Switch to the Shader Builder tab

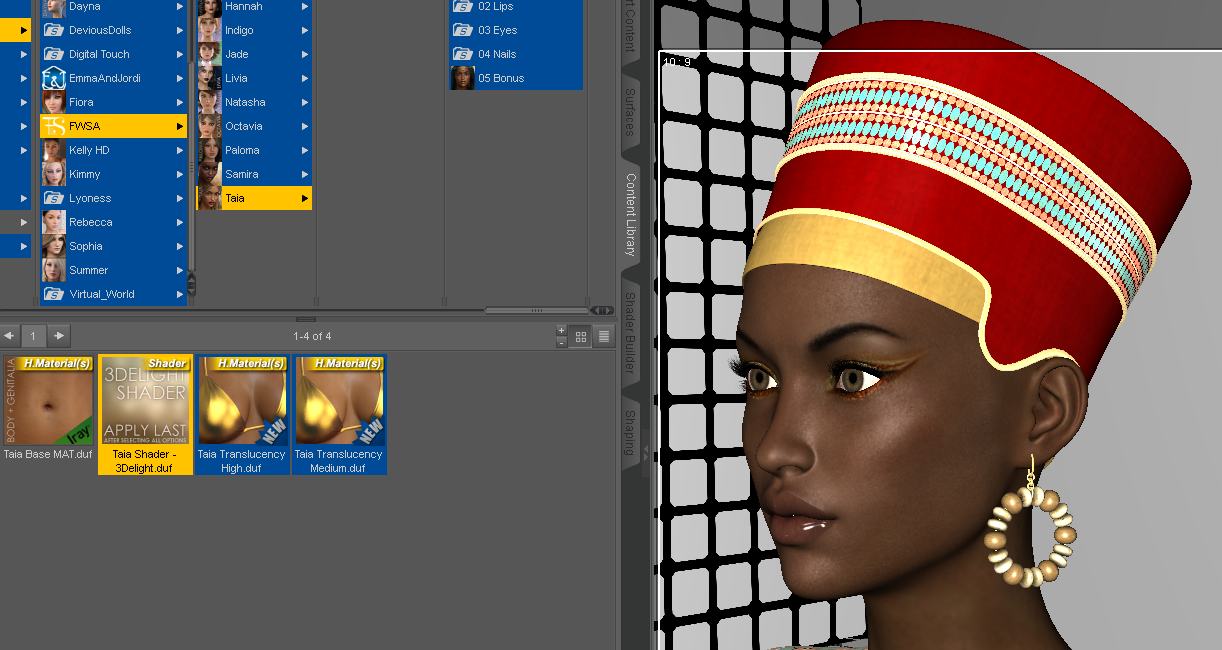point(630,334)
